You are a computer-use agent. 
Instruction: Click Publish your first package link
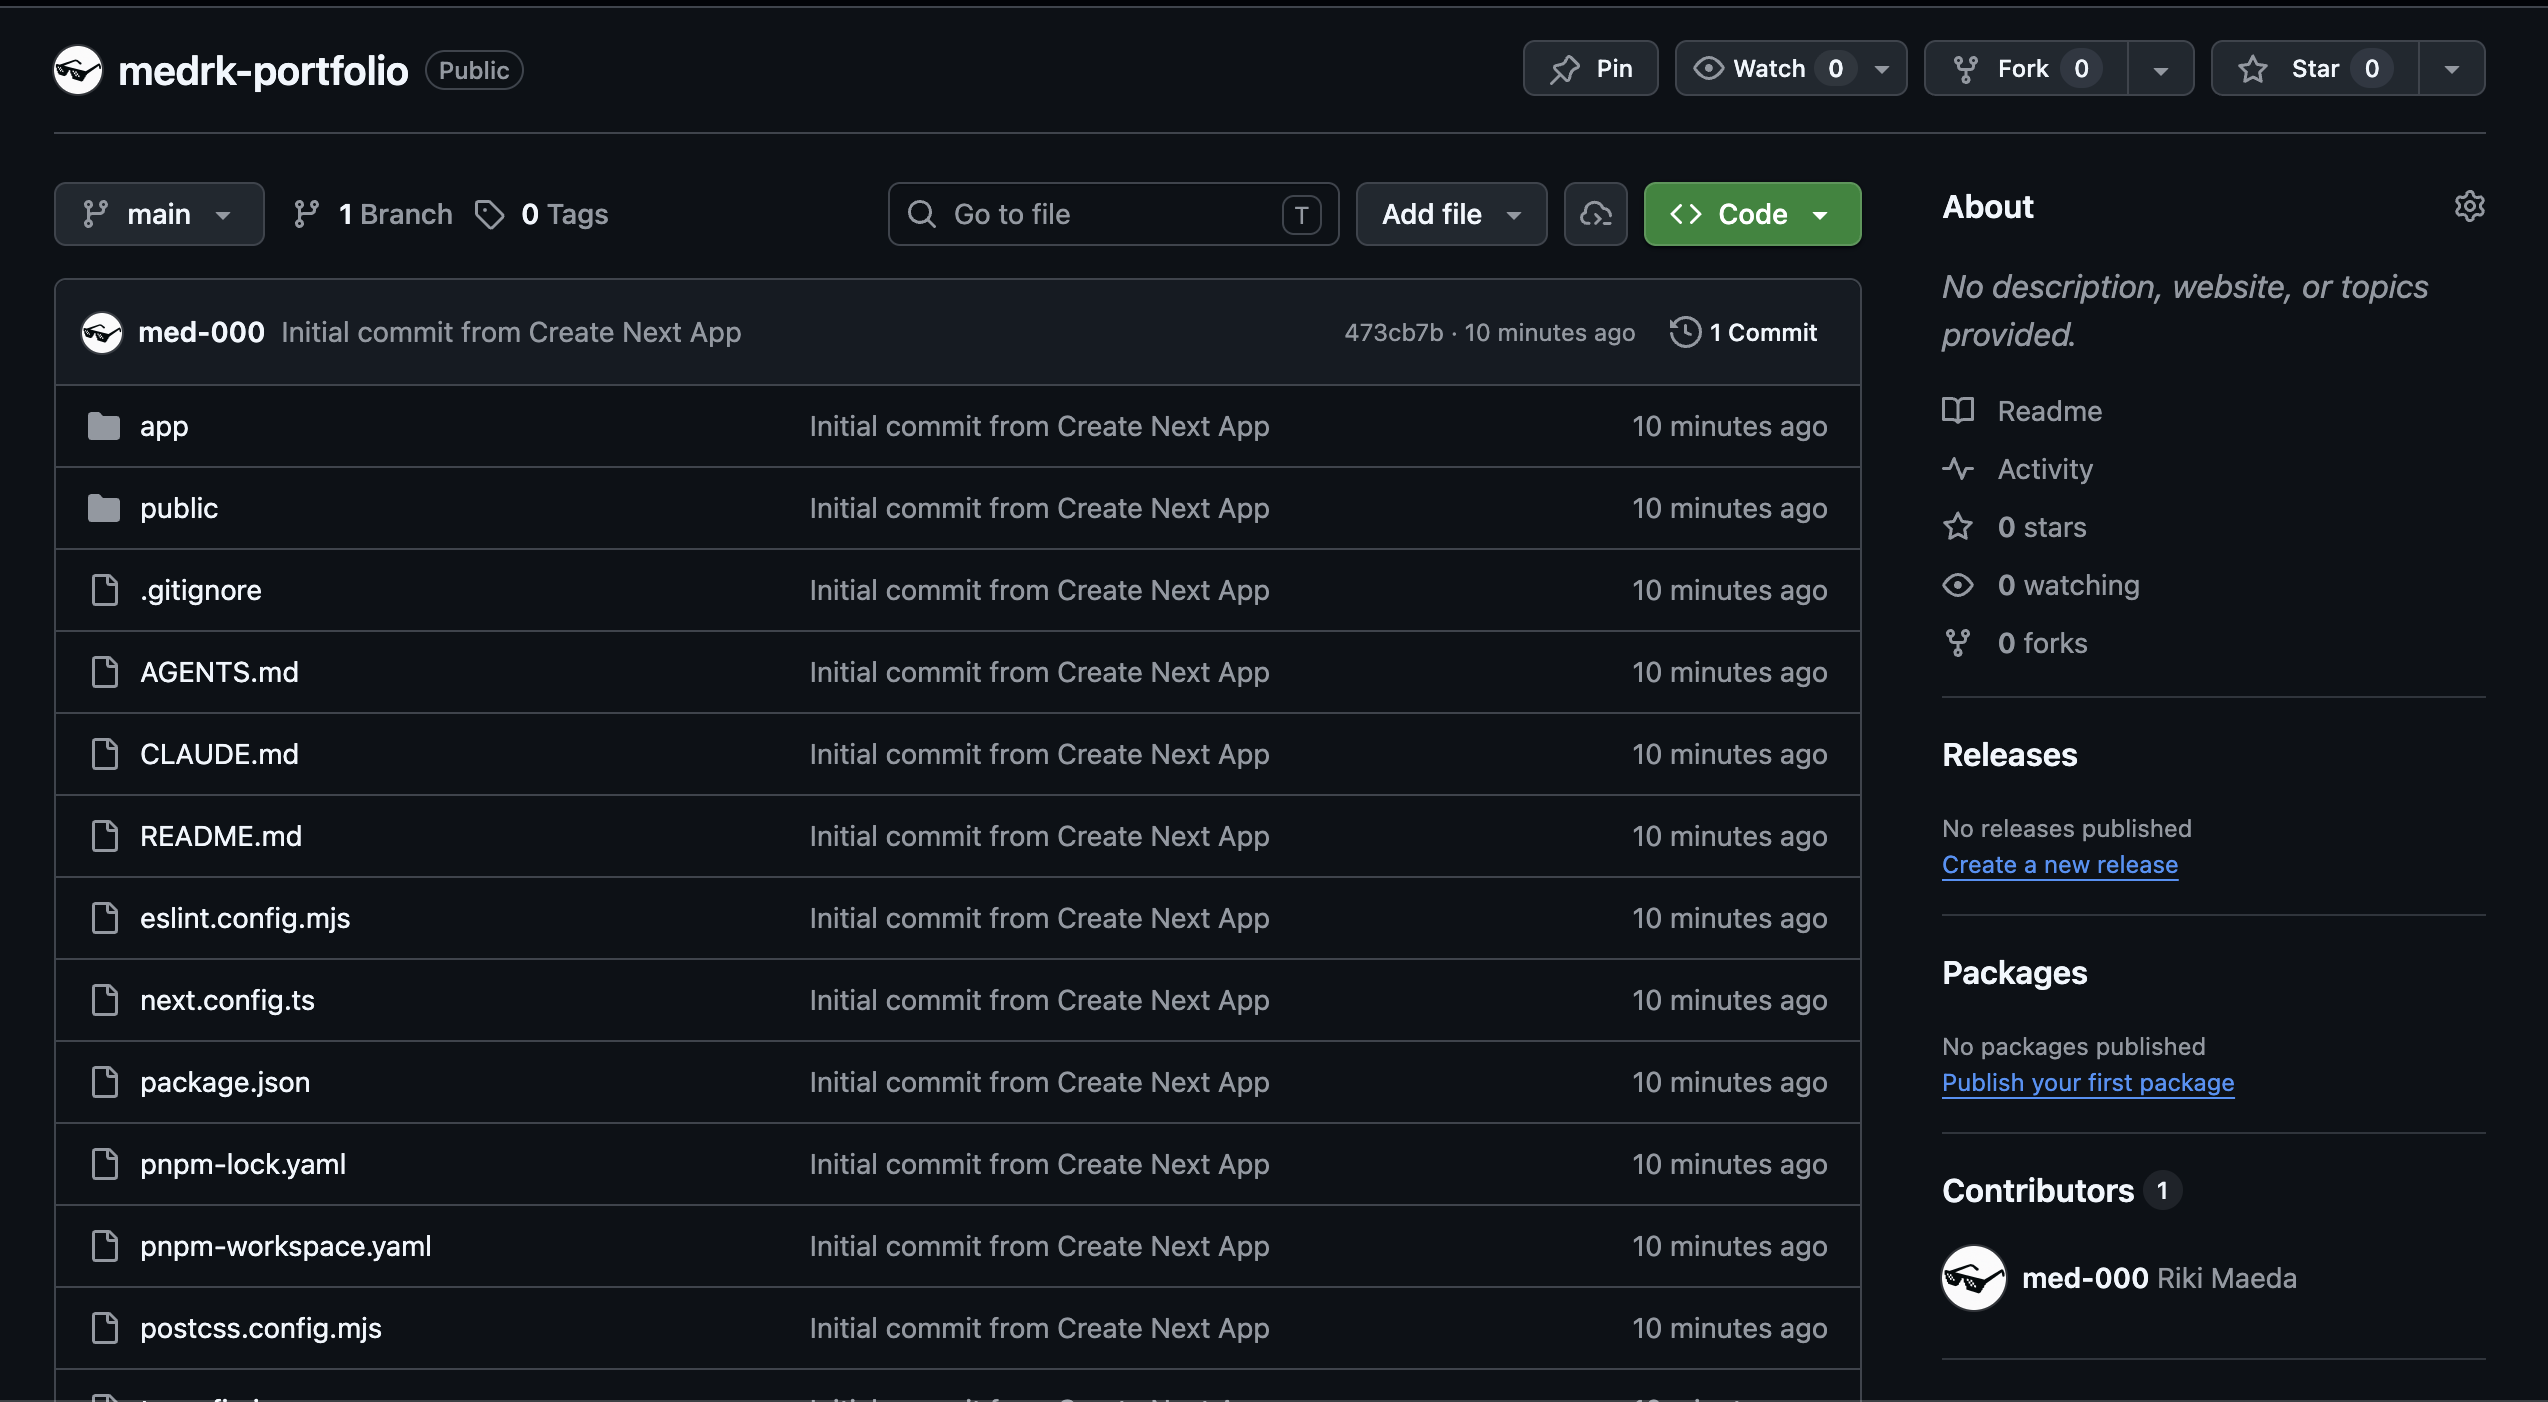[x=2087, y=1082]
